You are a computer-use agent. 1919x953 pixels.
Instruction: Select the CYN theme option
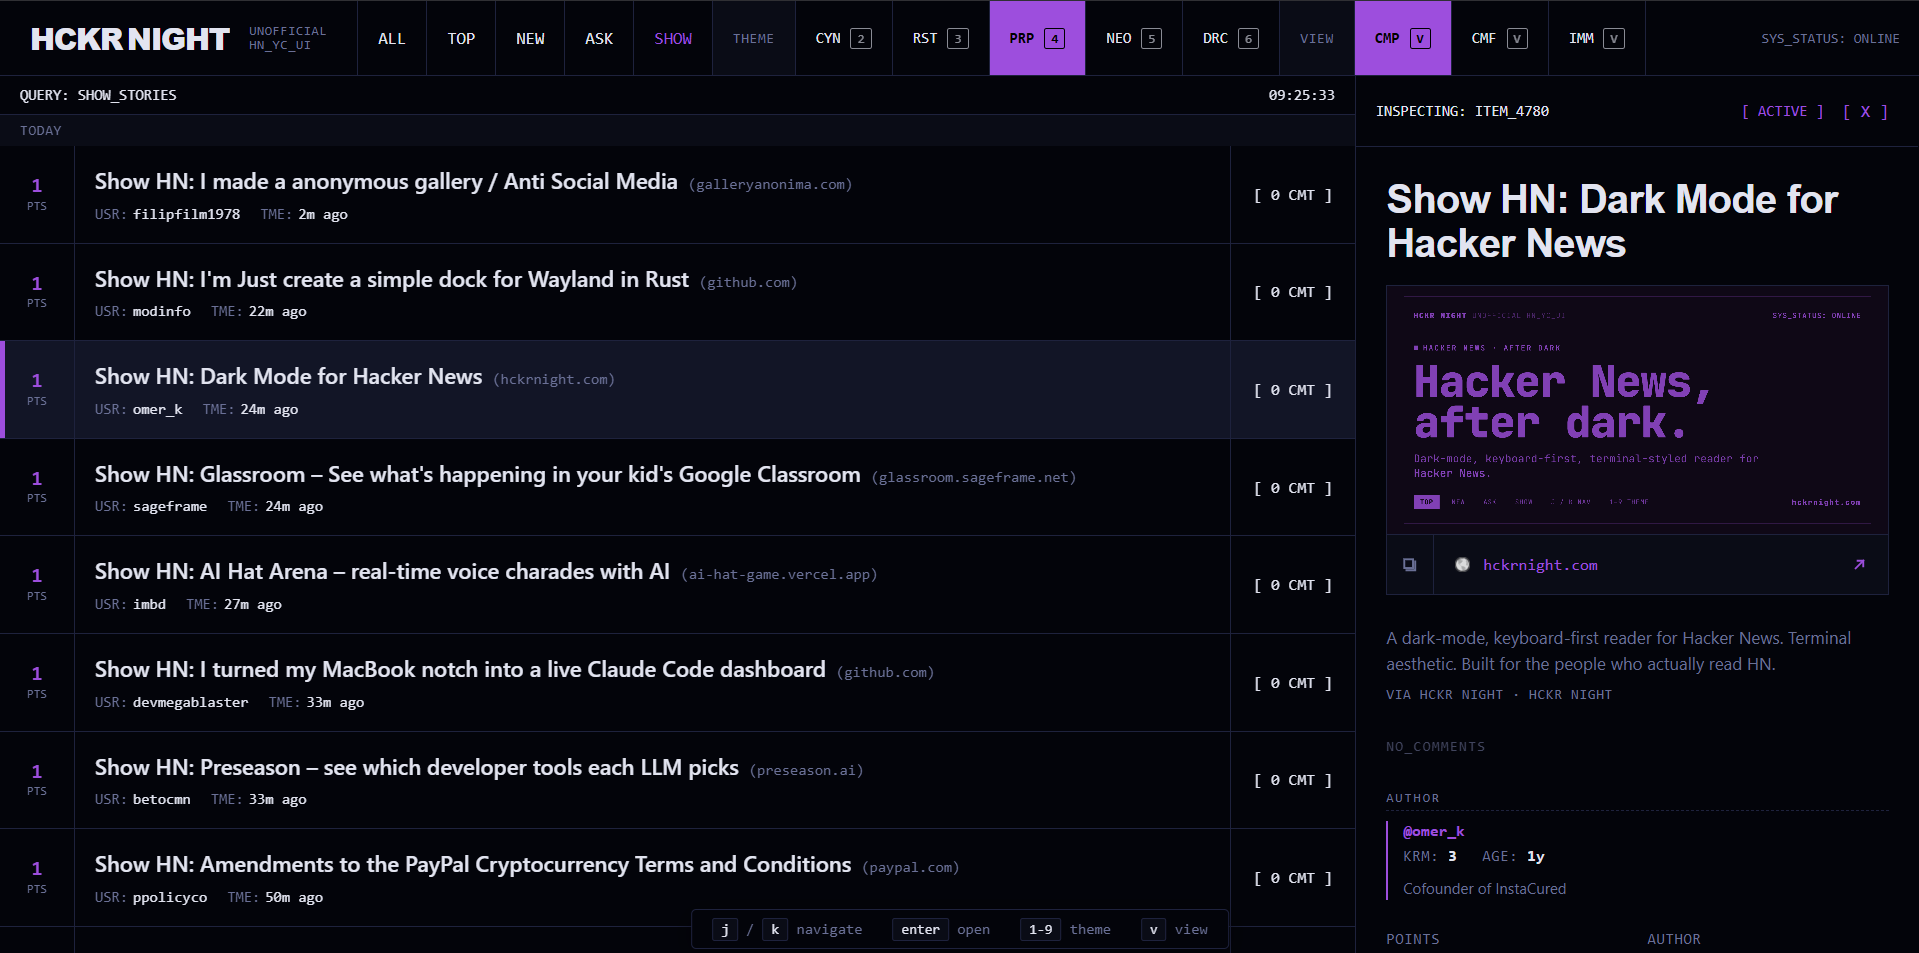pyautogui.click(x=843, y=38)
